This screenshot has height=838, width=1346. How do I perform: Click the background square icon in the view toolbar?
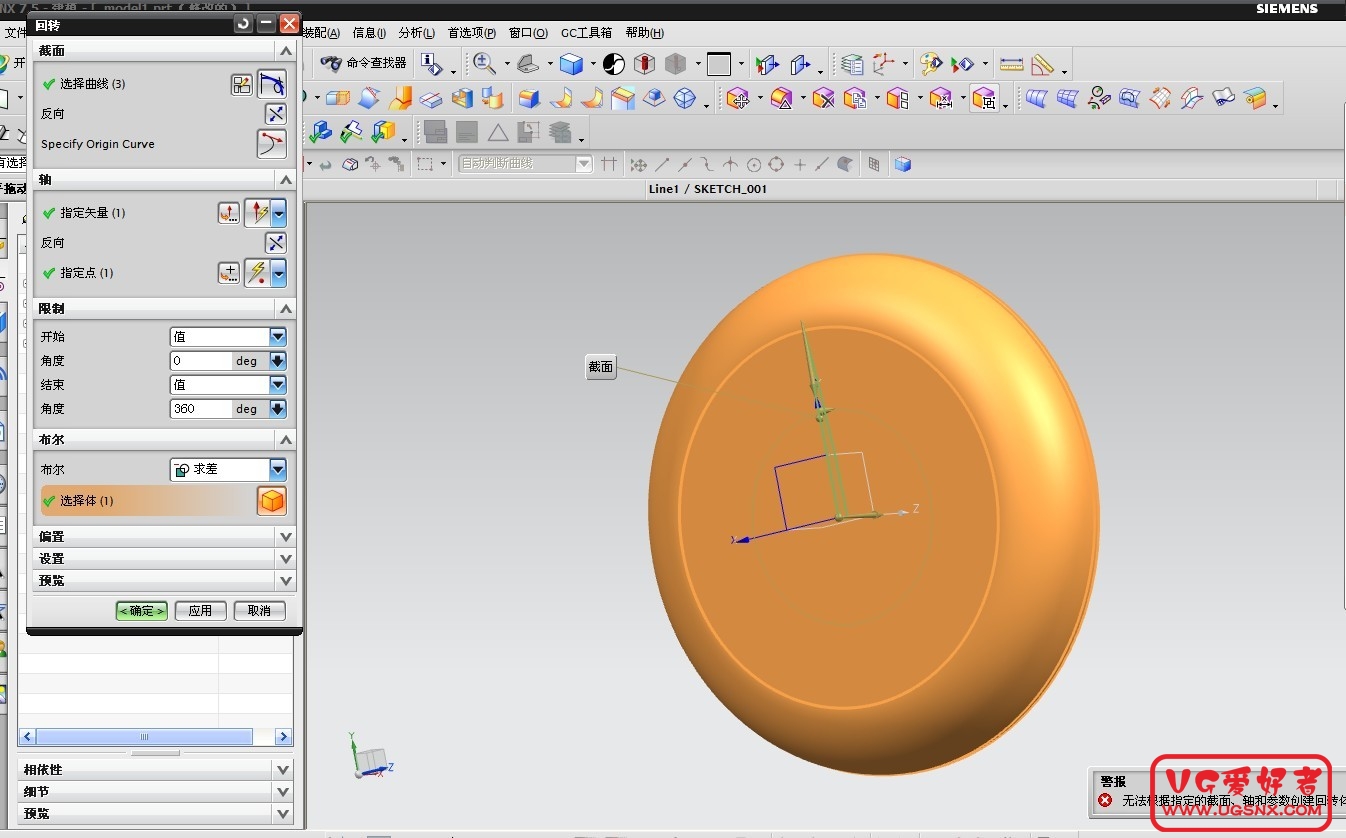[x=719, y=65]
